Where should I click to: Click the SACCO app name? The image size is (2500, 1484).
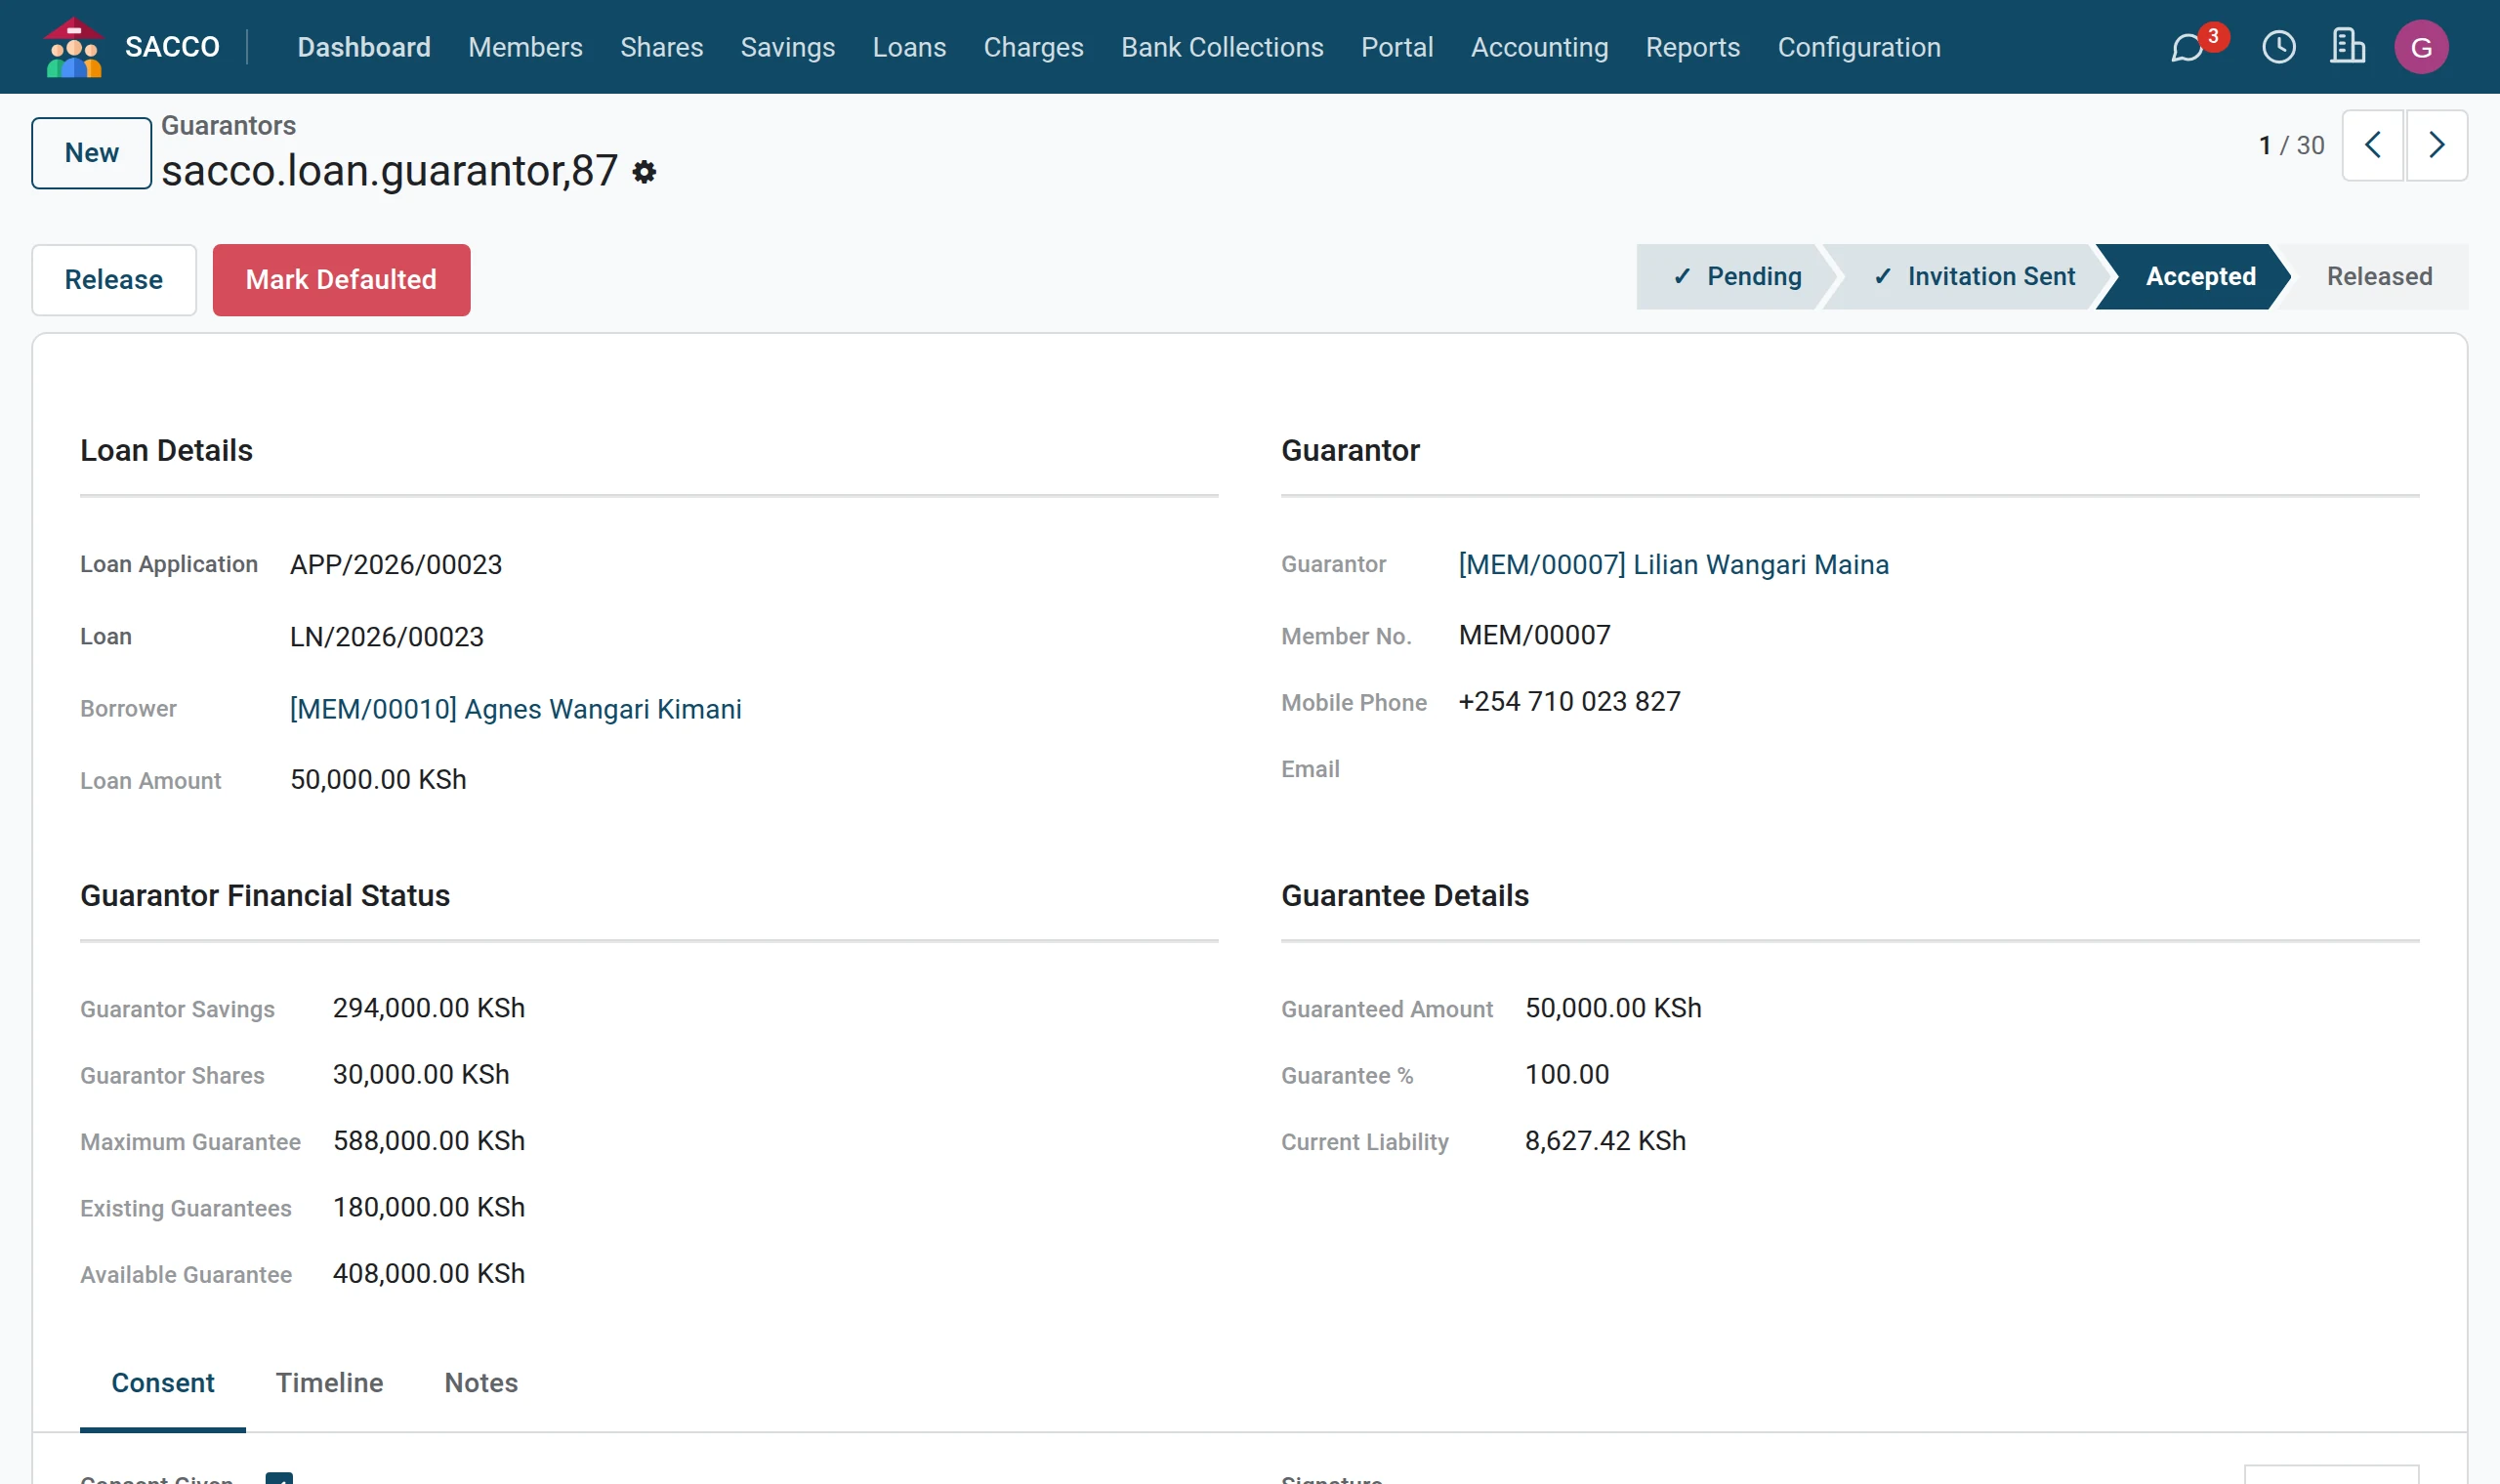172,47
